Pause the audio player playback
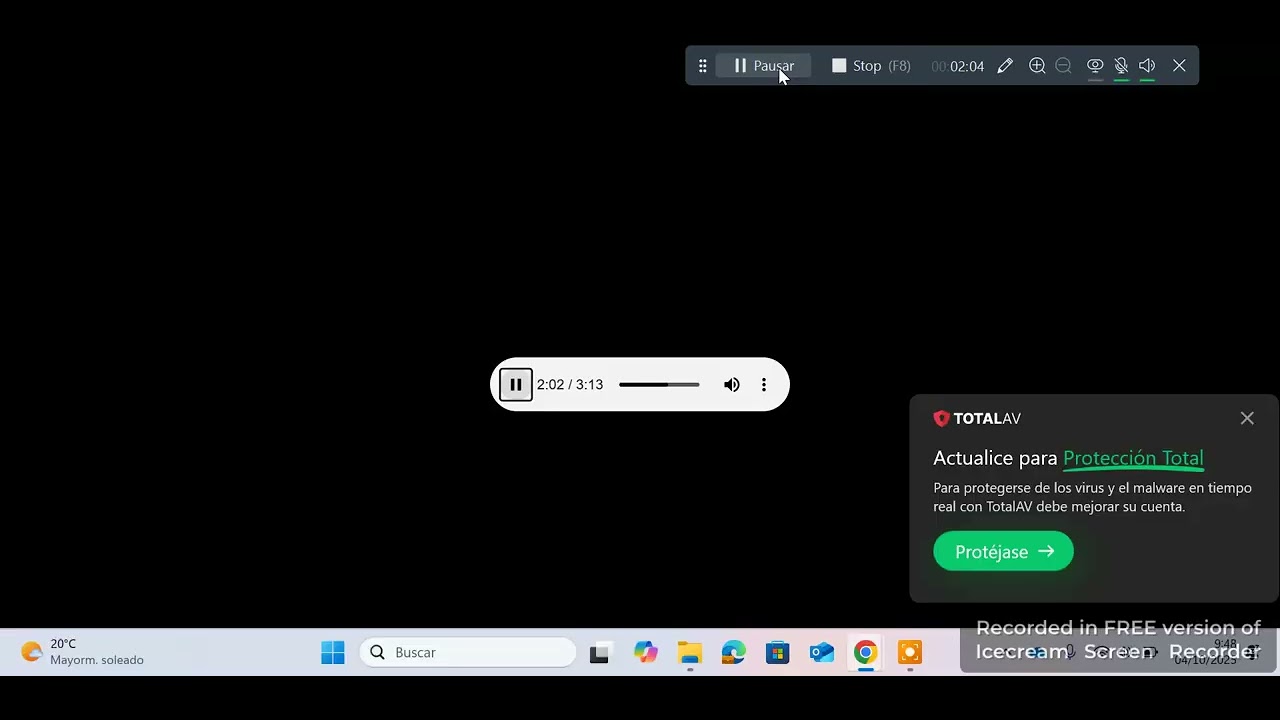This screenshot has width=1280, height=720. click(516, 384)
